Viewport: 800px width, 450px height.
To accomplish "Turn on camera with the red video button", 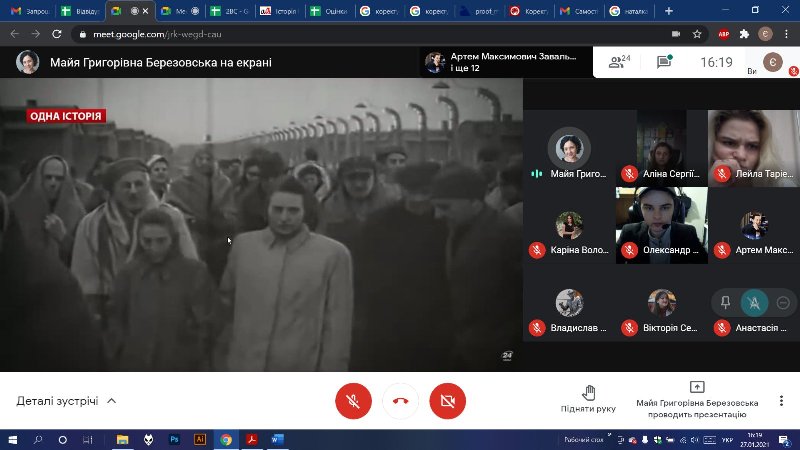I will point(447,401).
